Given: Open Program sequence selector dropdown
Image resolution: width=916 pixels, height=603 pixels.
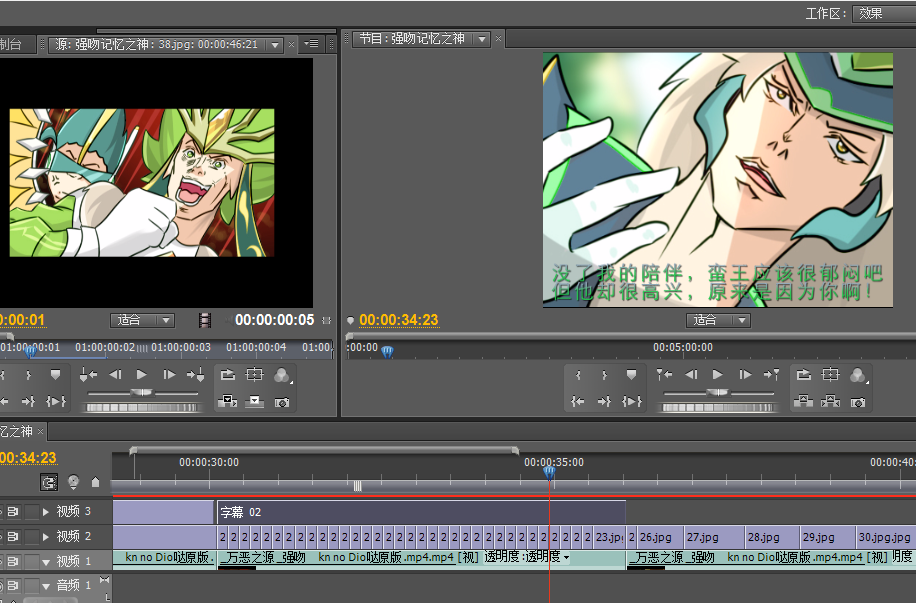Looking at the screenshot, I should [x=482, y=39].
